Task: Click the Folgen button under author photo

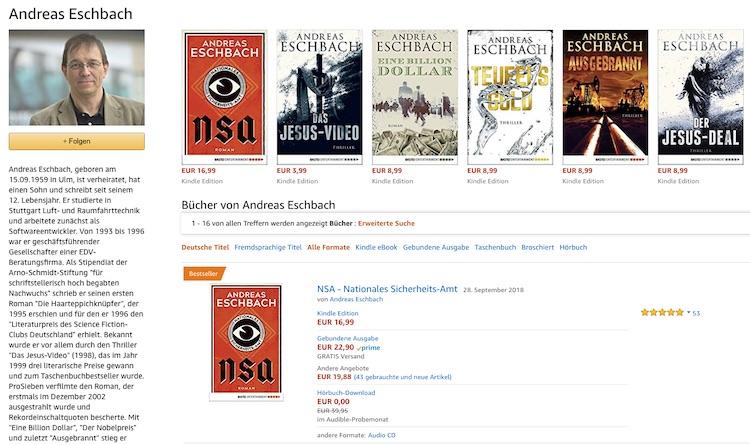Action: [77, 141]
